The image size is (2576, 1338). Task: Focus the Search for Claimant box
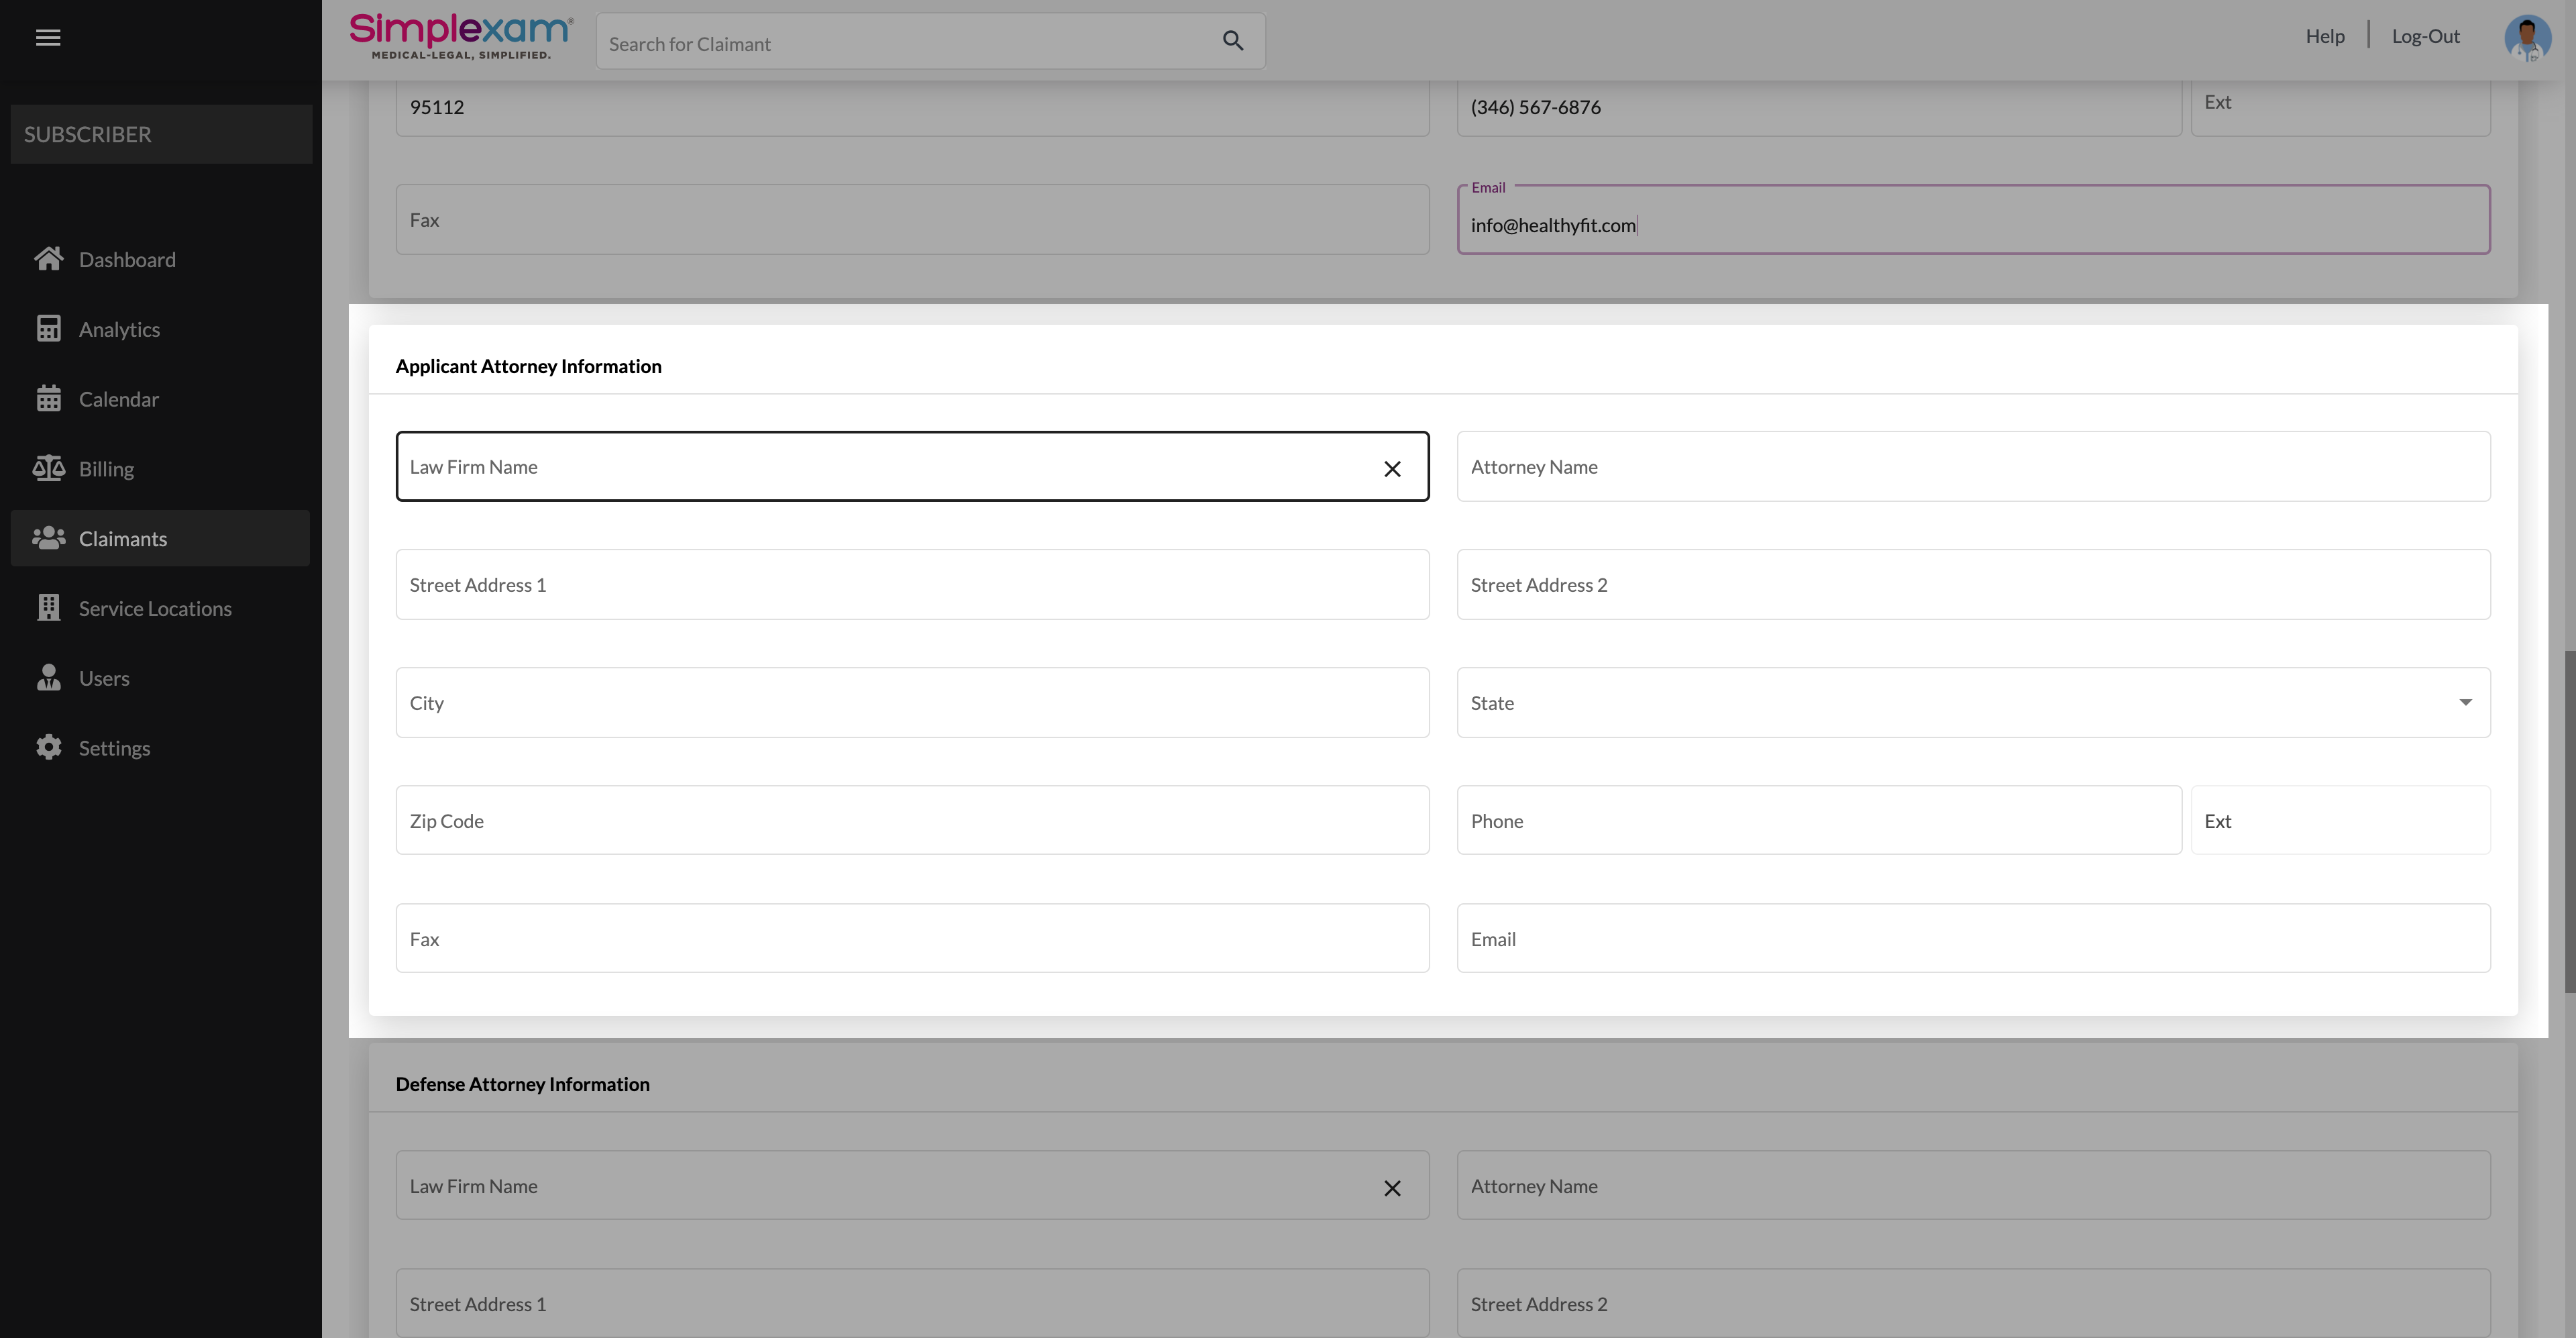click(x=900, y=43)
